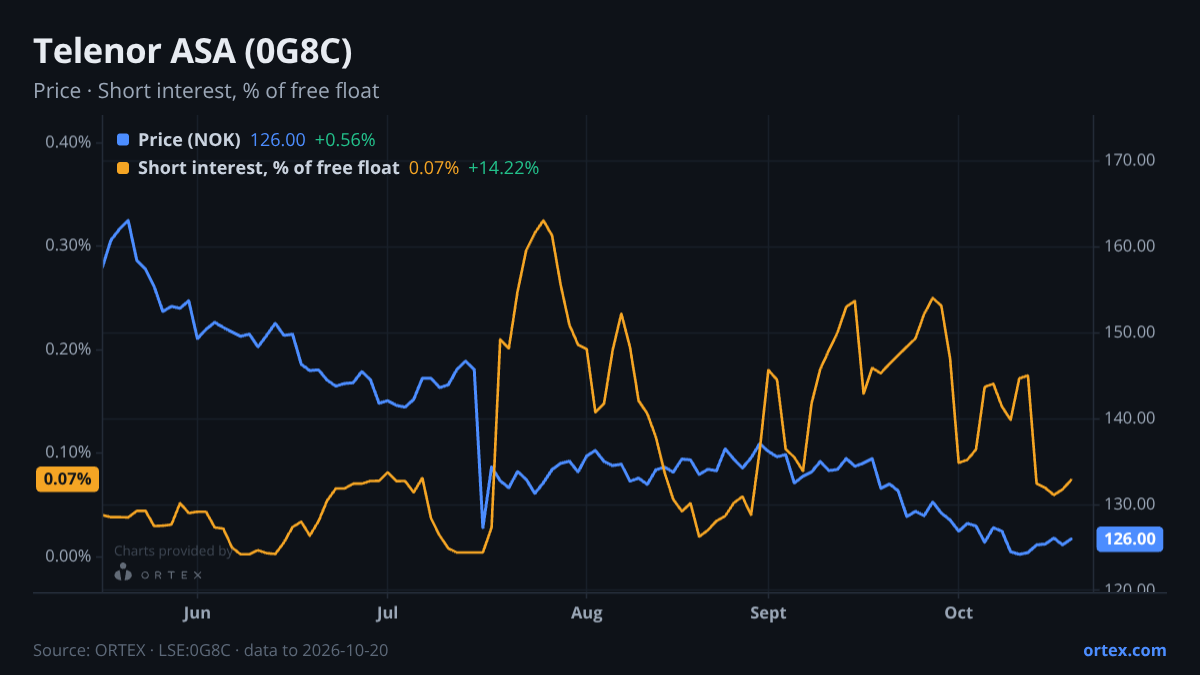Click the 0.30% left axis tick
This screenshot has width=1200, height=675.
click(x=68, y=245)
